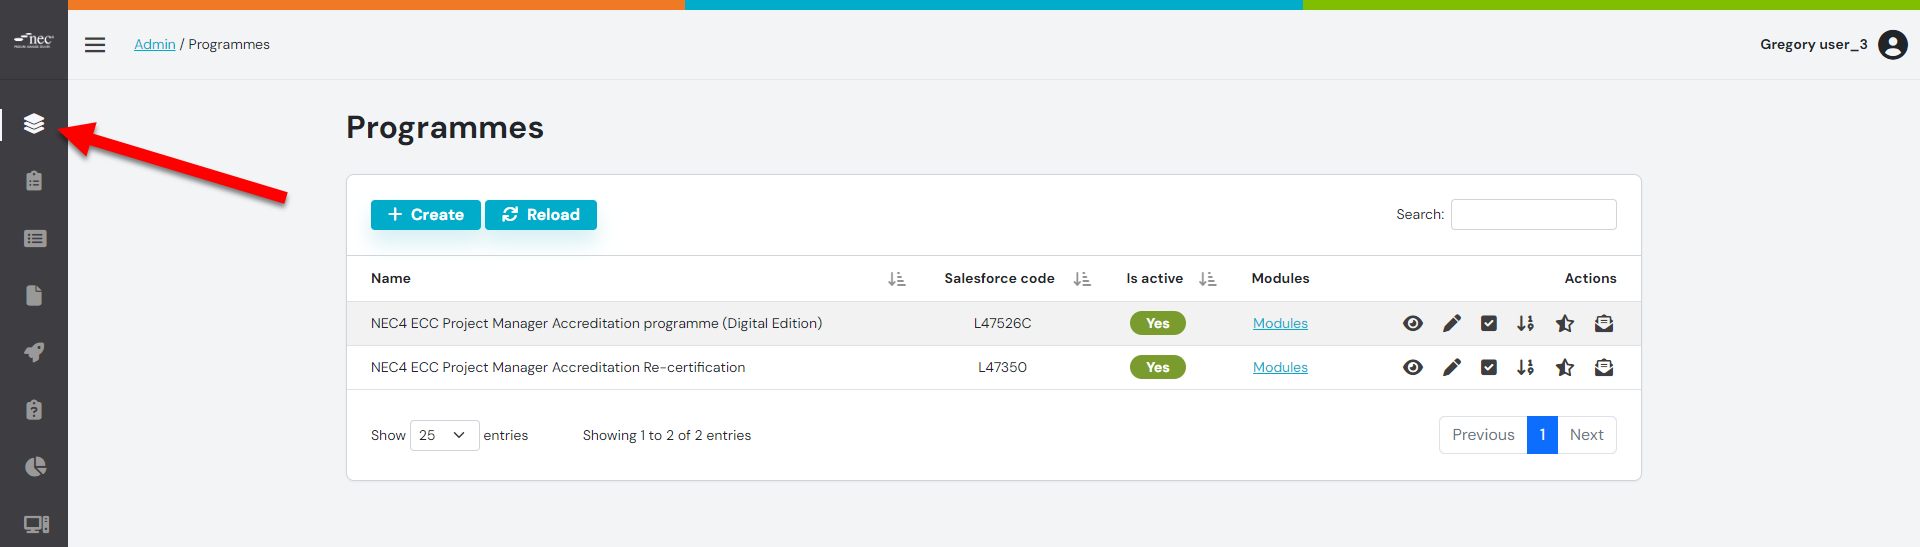Click check-square icon for Digital Edition programme
This screenshot has height=547, width=1920.
pyautogui.click(x=1488, y=323)
